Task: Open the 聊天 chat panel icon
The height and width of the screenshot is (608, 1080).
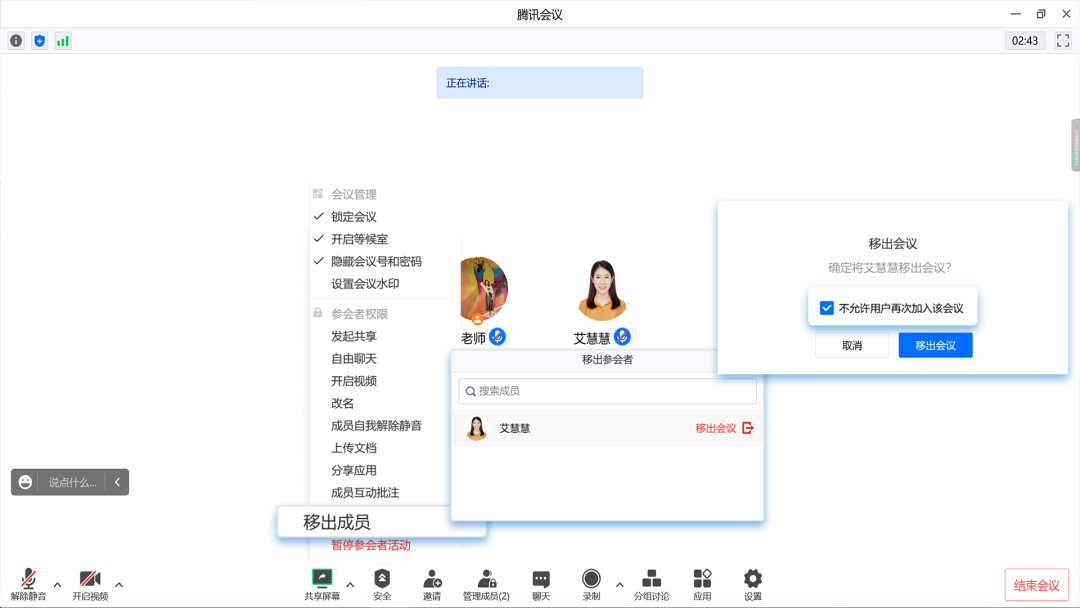Action: (540, 580)
